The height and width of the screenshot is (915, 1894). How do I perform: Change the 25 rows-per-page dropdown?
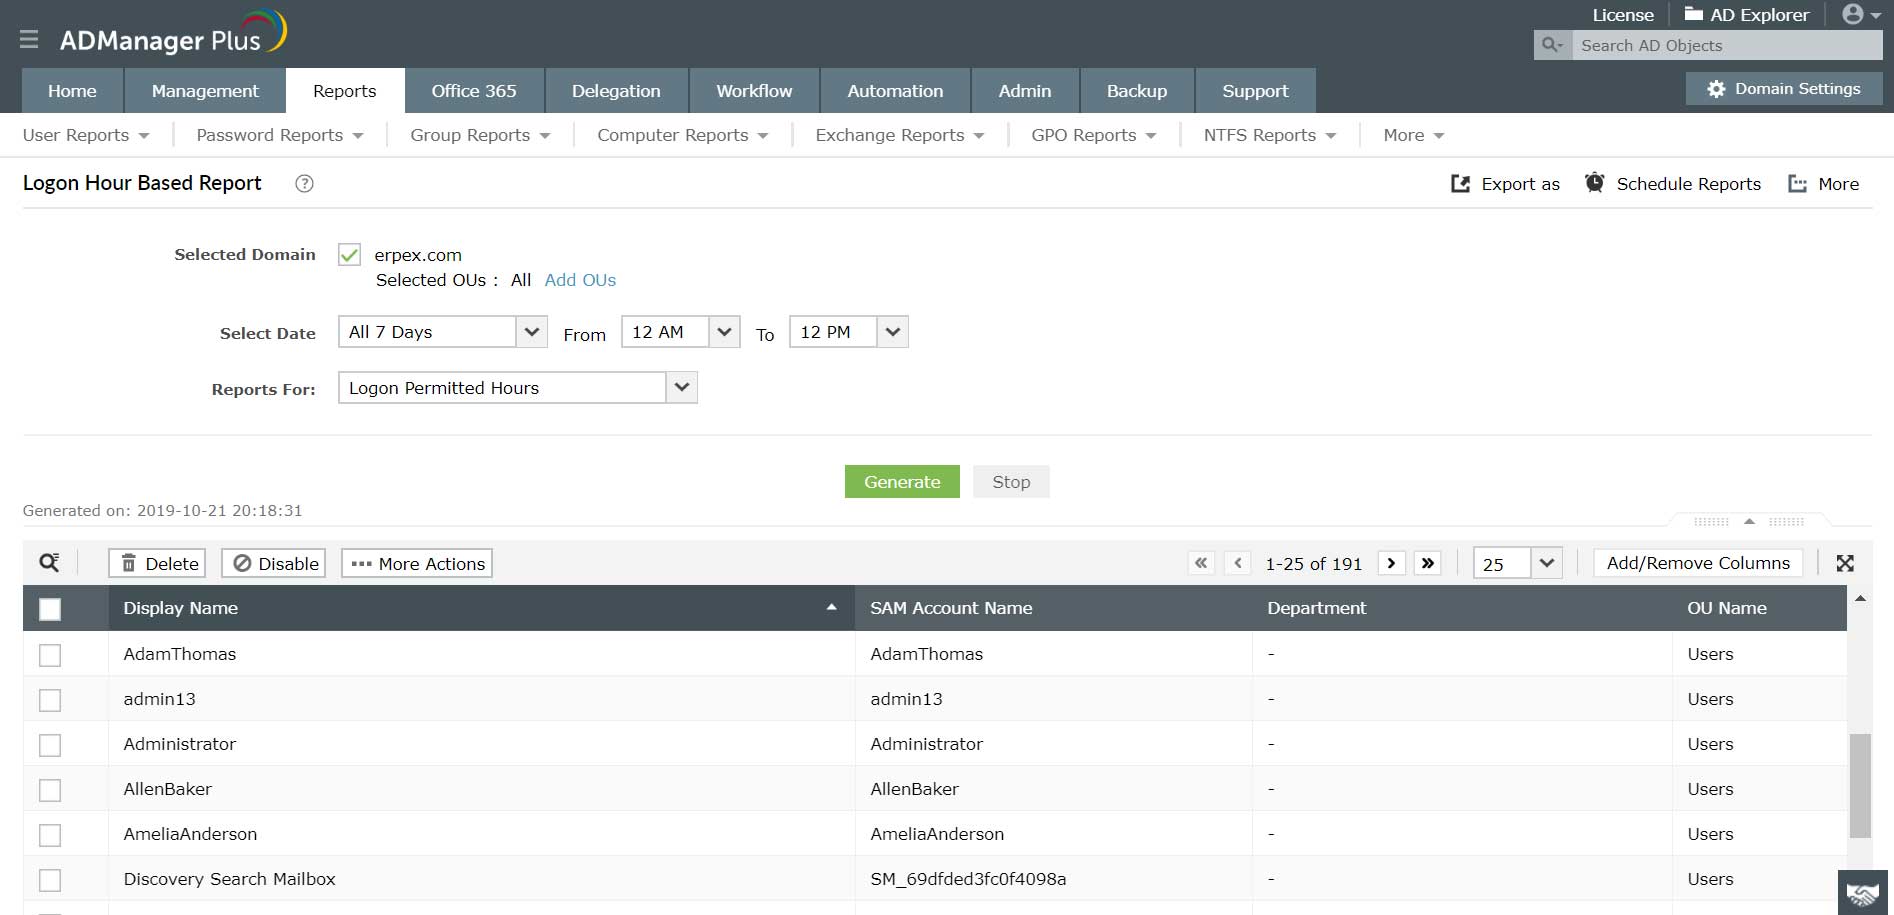[x=1517, y=563]
